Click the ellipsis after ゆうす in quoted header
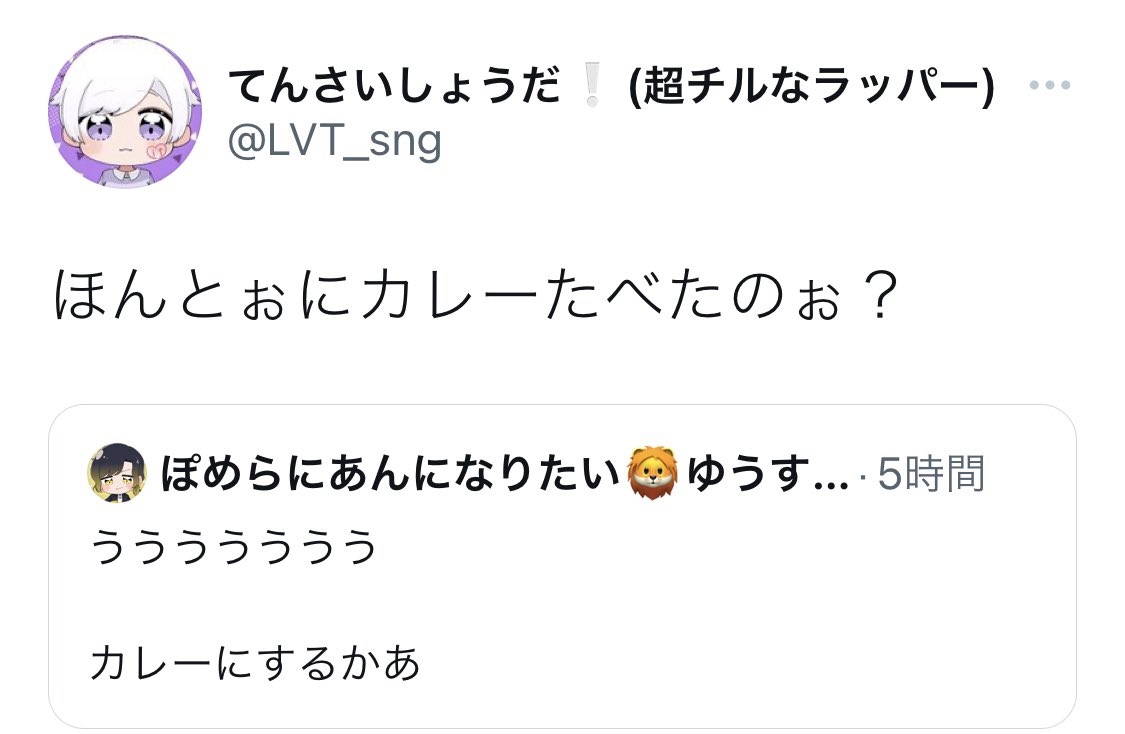 coord(832,481)
